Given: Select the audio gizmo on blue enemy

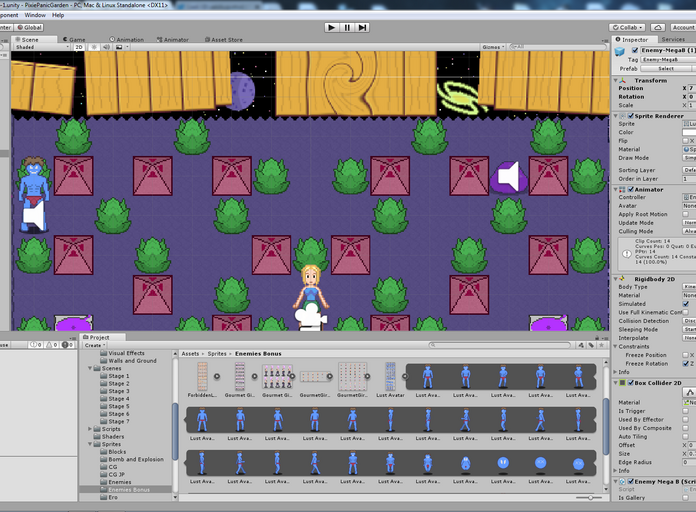Looking at the screenshot, I should tap(34, 216).
